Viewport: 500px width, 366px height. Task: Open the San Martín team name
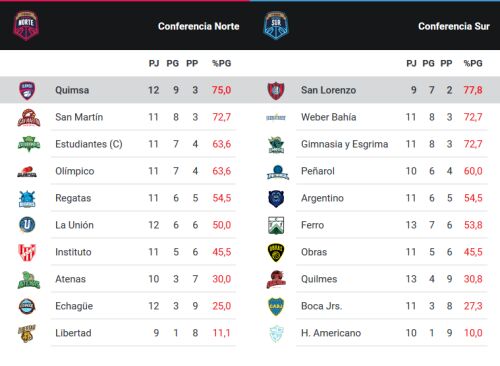(79, 117)
